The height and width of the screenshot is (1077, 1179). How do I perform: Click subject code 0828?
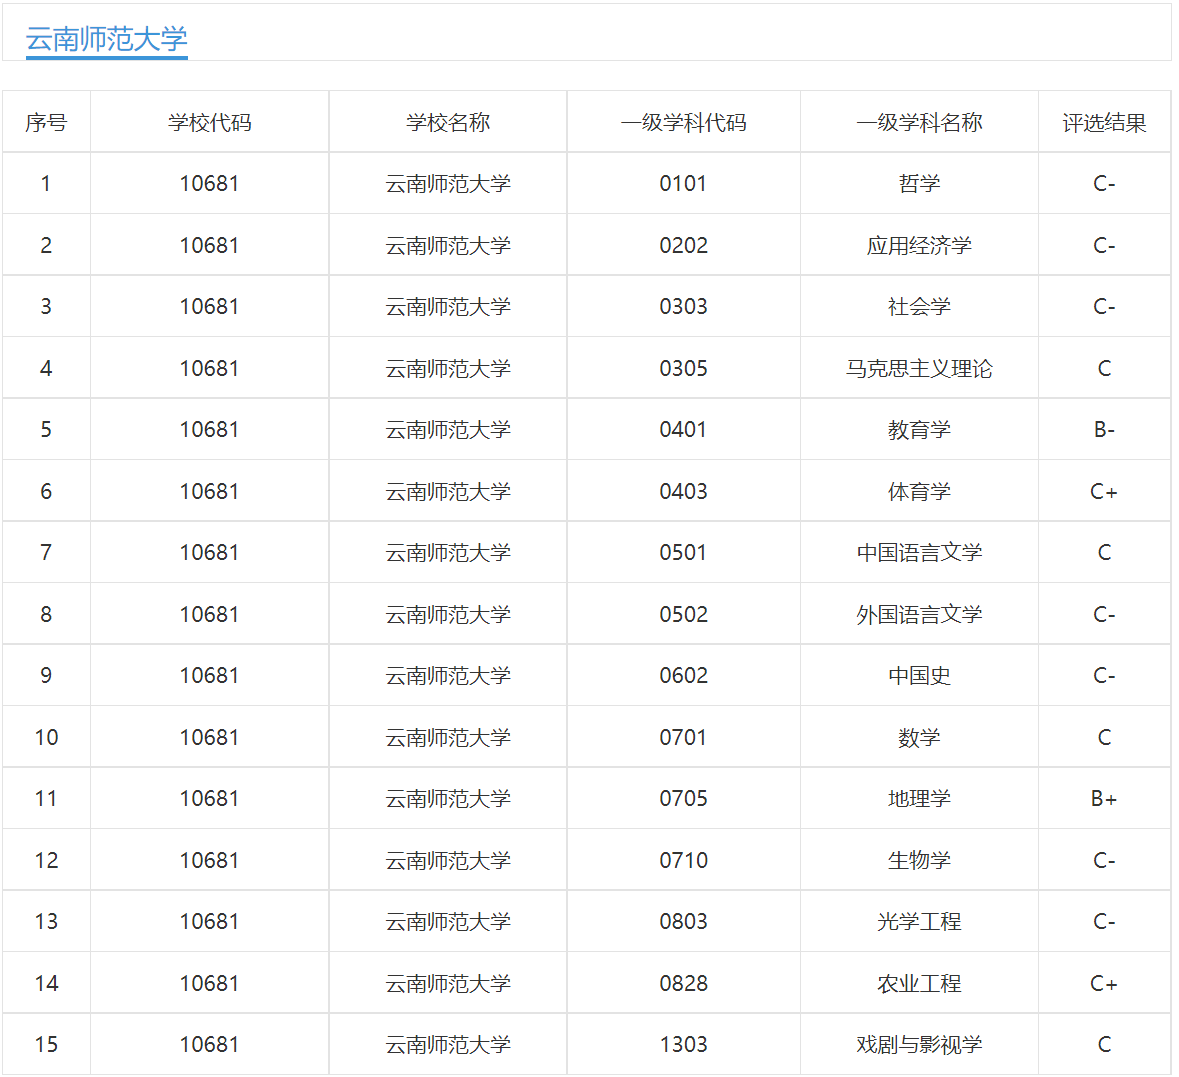pyautogui.click(x=683, y=983)
